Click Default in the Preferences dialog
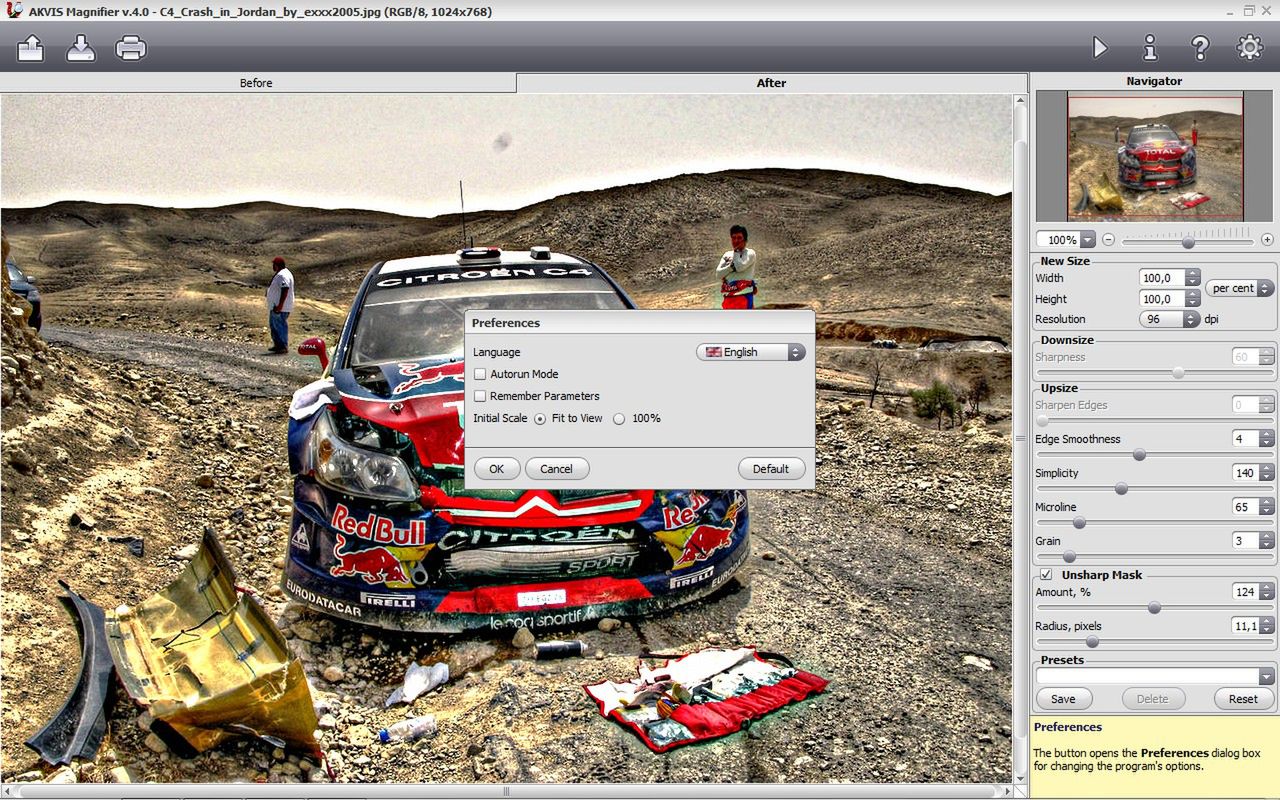The width and height of the screenshot is (1280, 800). [771, 469]
